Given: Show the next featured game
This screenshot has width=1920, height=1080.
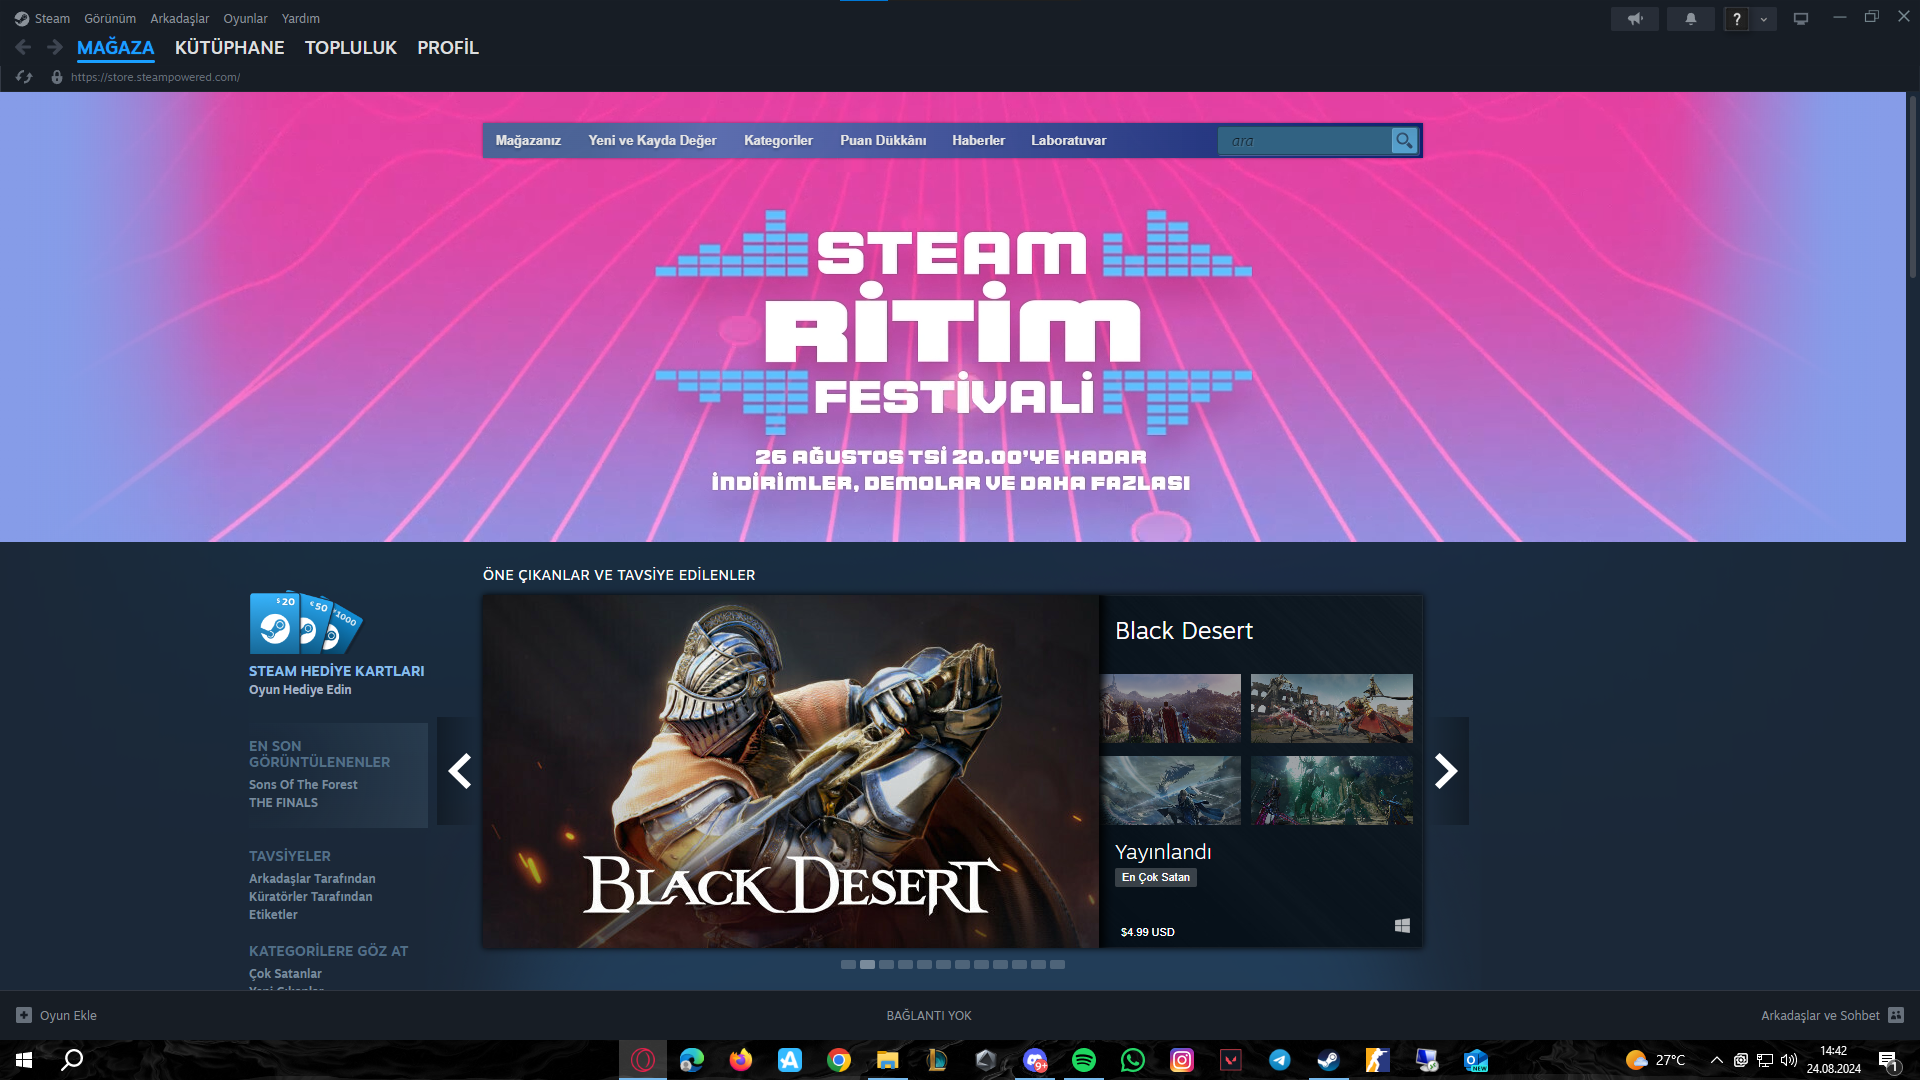Looking at the screenshot, I should (1446, 771).
